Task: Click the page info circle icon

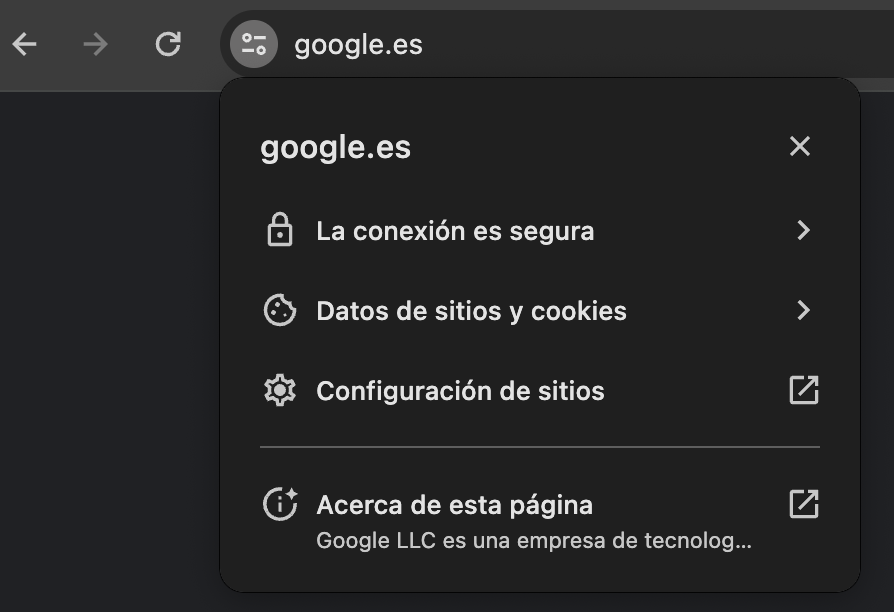Action: click(280, 504)
